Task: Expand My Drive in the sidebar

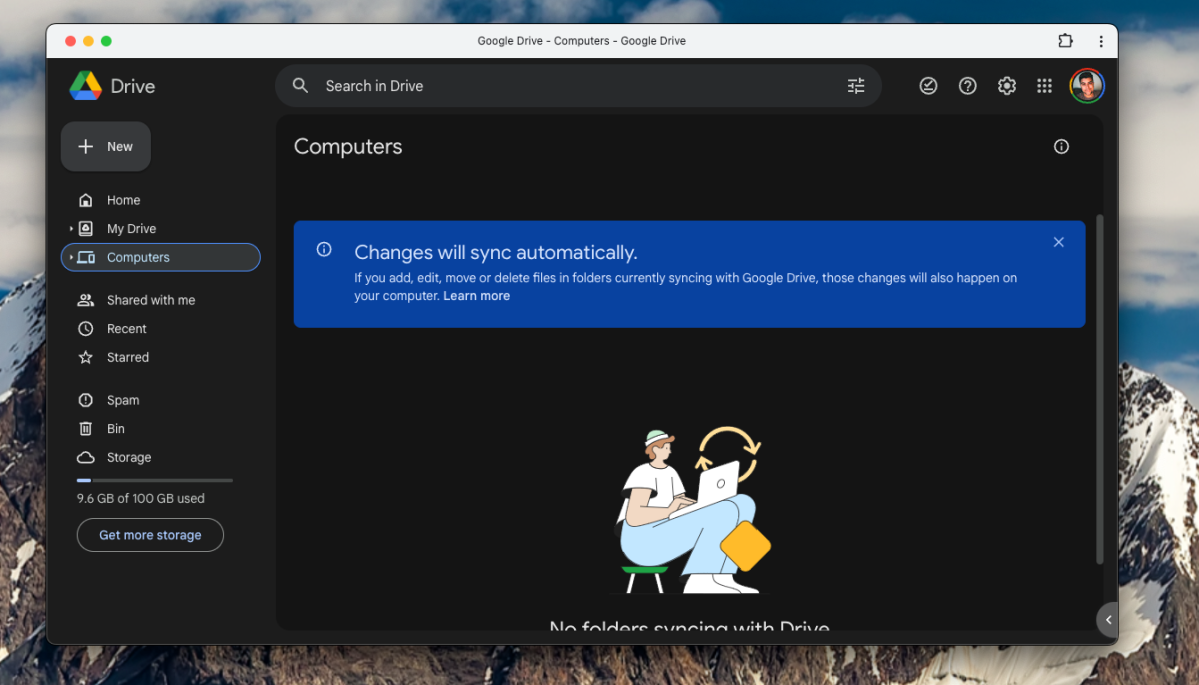Action: tap(69, 228)
